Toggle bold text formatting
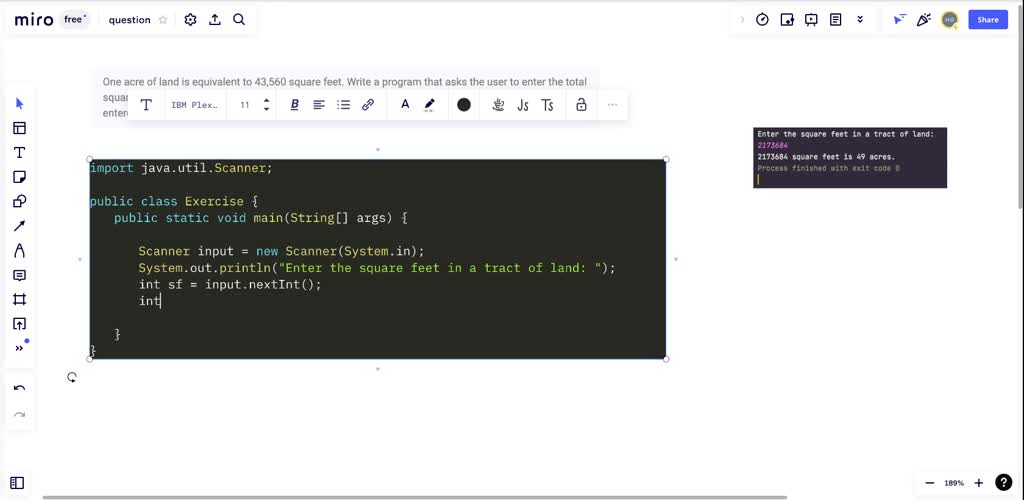Viewport: 1024px width, 500px height. point(294,105)
